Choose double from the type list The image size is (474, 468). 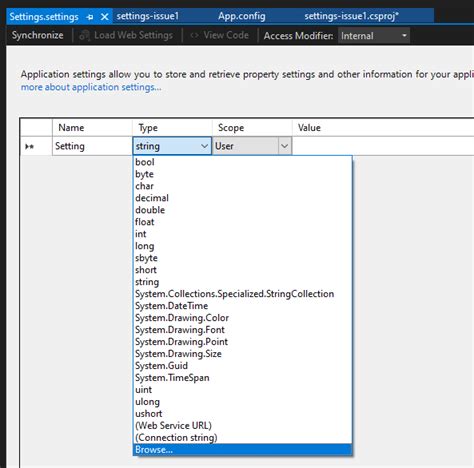coord(242,210)
